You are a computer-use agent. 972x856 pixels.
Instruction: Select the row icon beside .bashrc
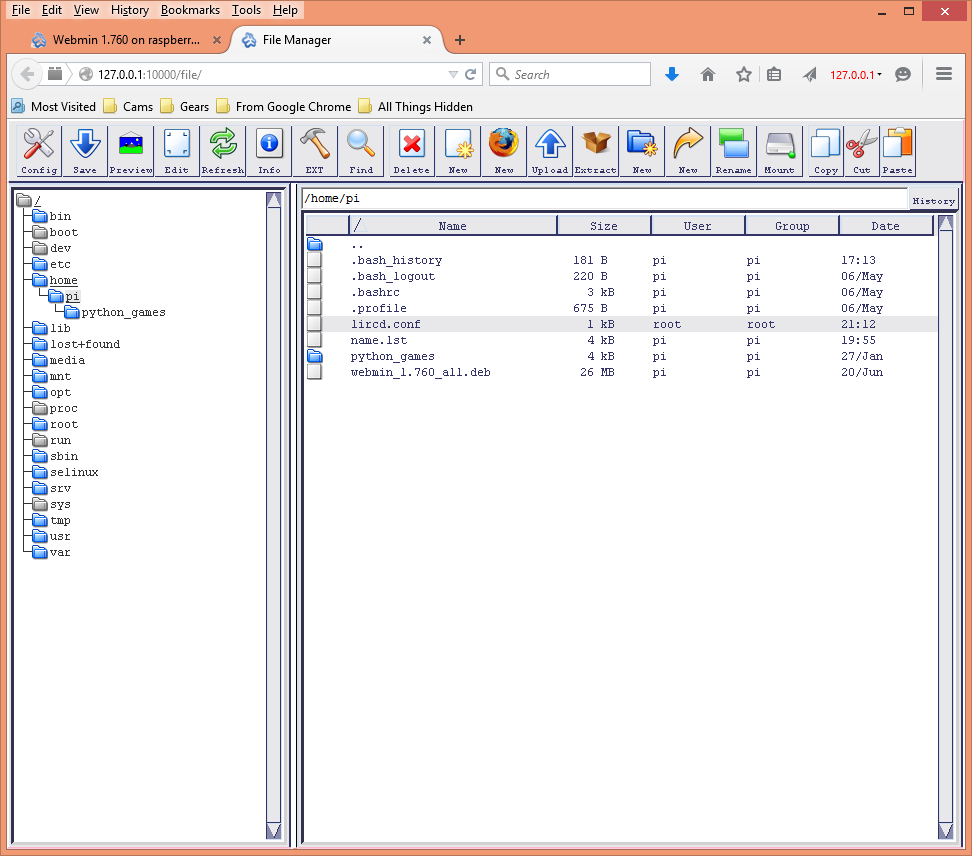pos(314,292)
